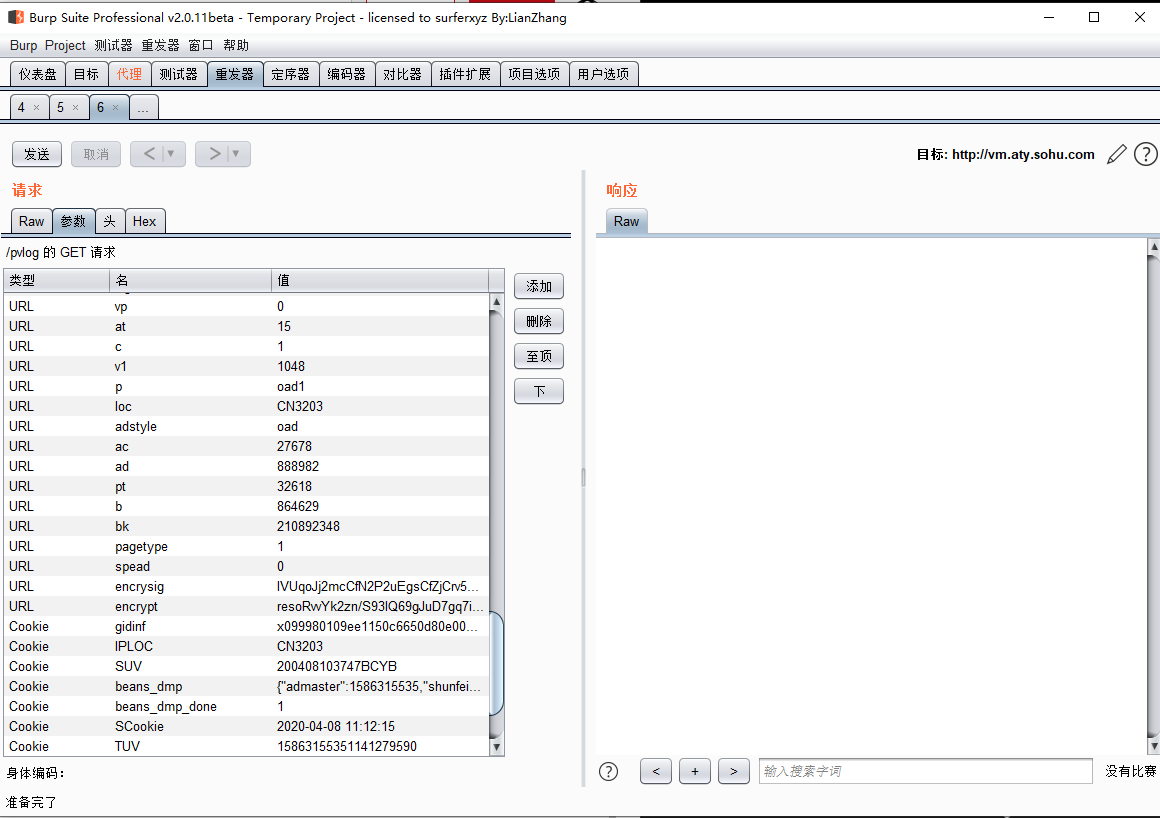Click the response search input field
The width and height of the screenshot is (1160, 818).
point(925,771)
